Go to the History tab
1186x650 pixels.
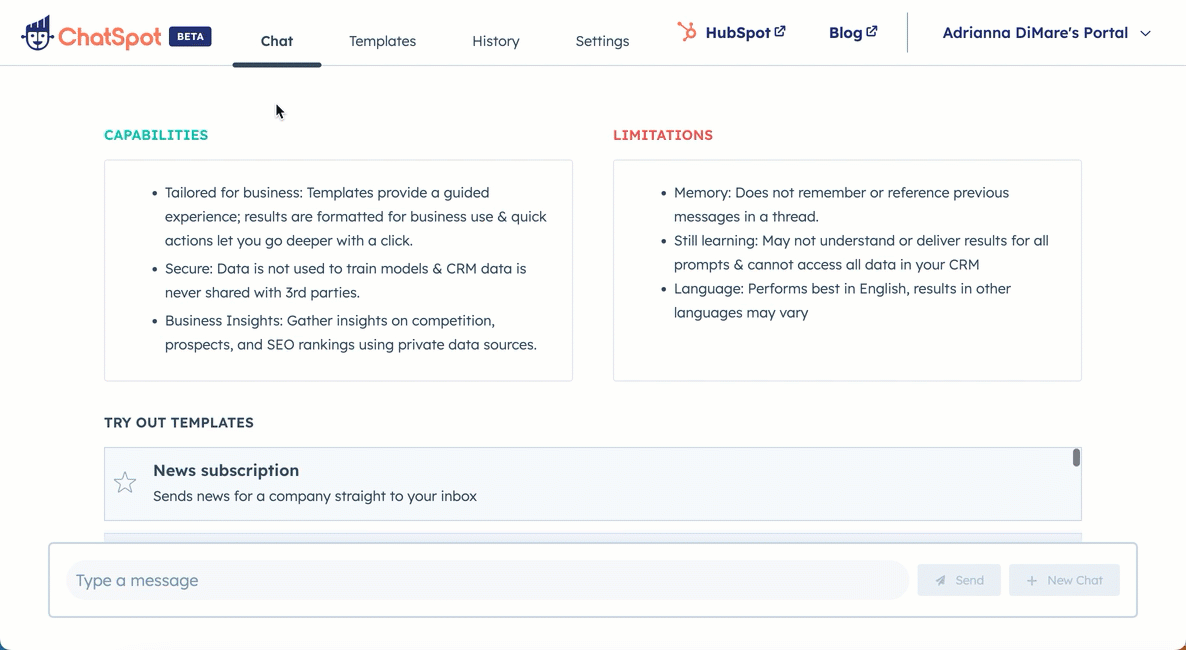click(496, 41)
